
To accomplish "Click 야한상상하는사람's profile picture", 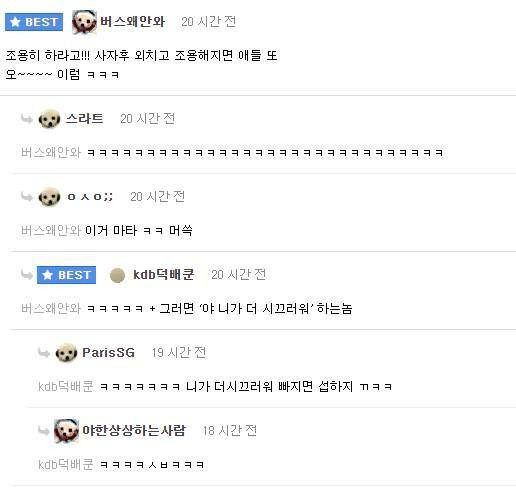I will 66,431.
